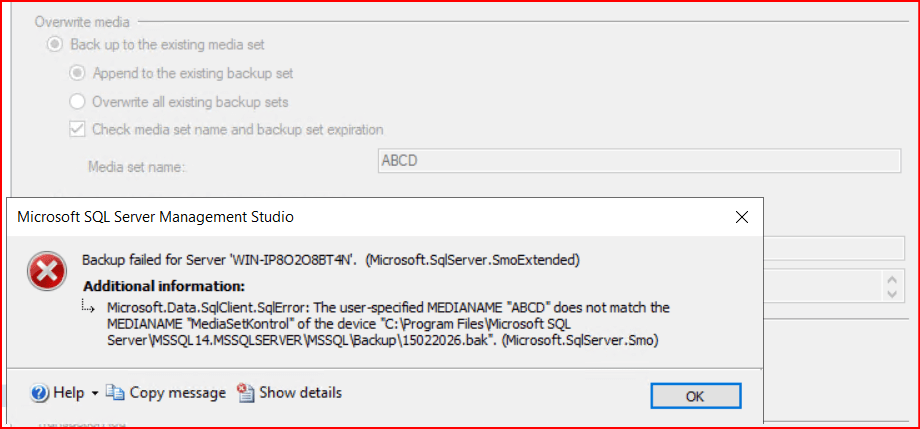
Task: Click the Help label text
Action: pos(68,393)
